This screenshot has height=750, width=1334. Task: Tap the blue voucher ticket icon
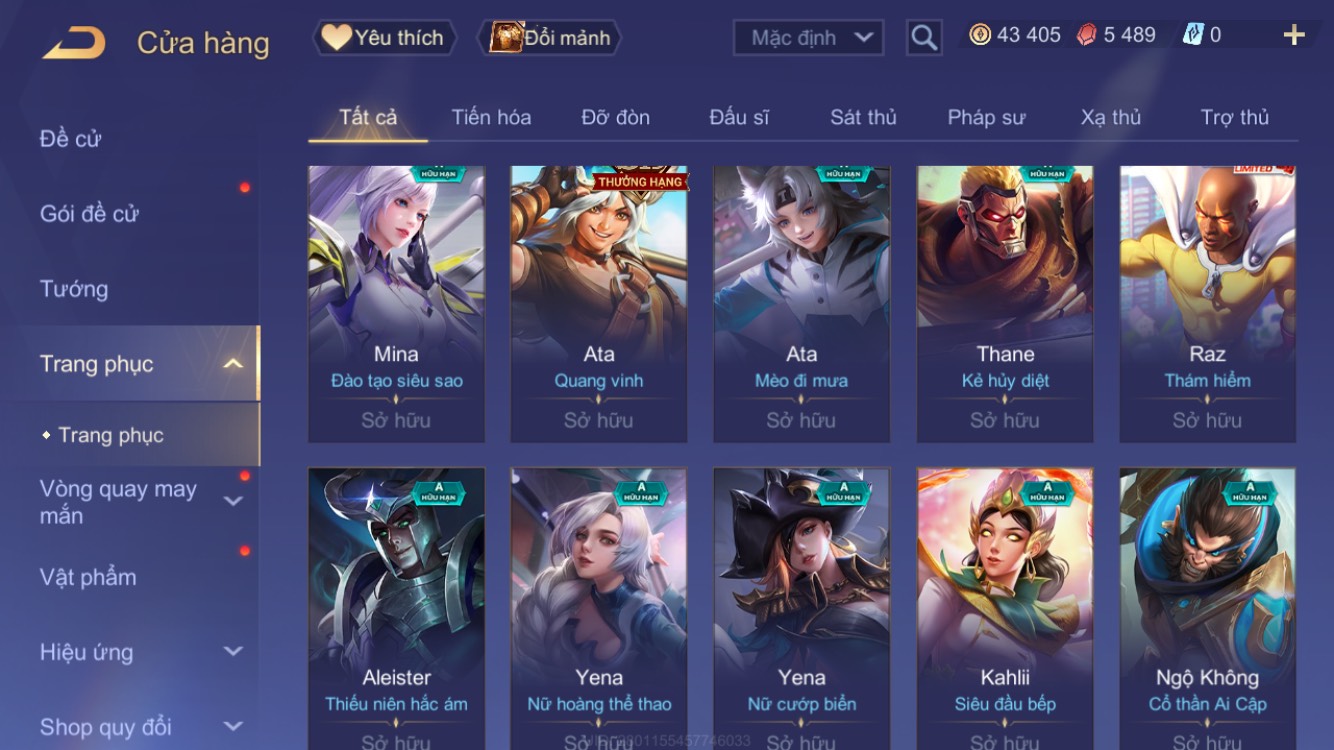pos(1193,35)
